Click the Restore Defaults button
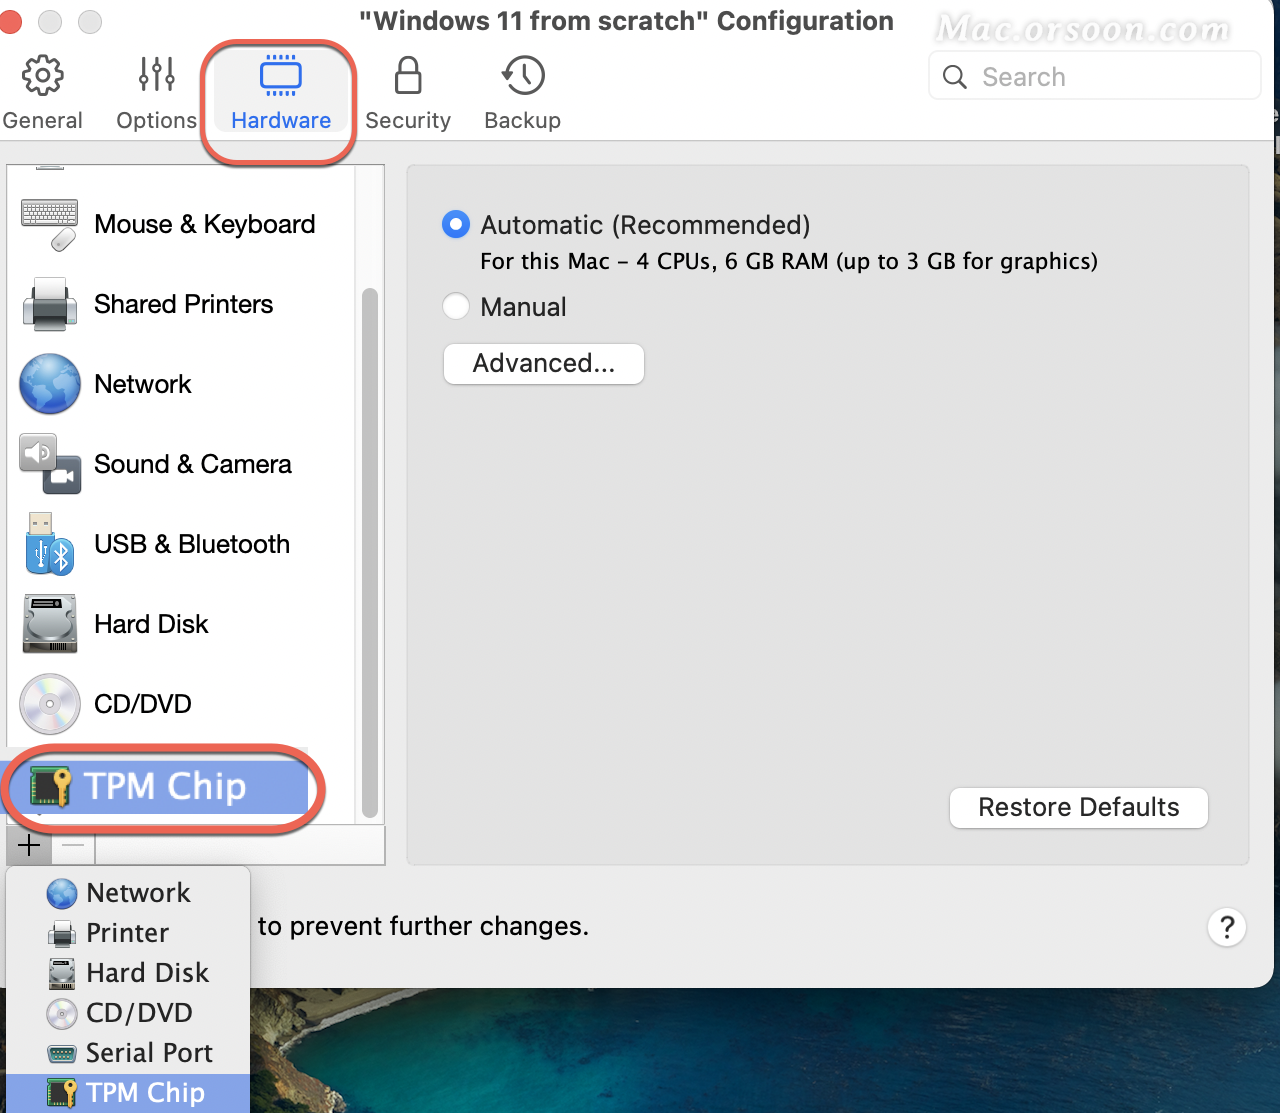The width and height of the screenshot is (1280, 1113). pyautogui.click(x=1079, y=807)
